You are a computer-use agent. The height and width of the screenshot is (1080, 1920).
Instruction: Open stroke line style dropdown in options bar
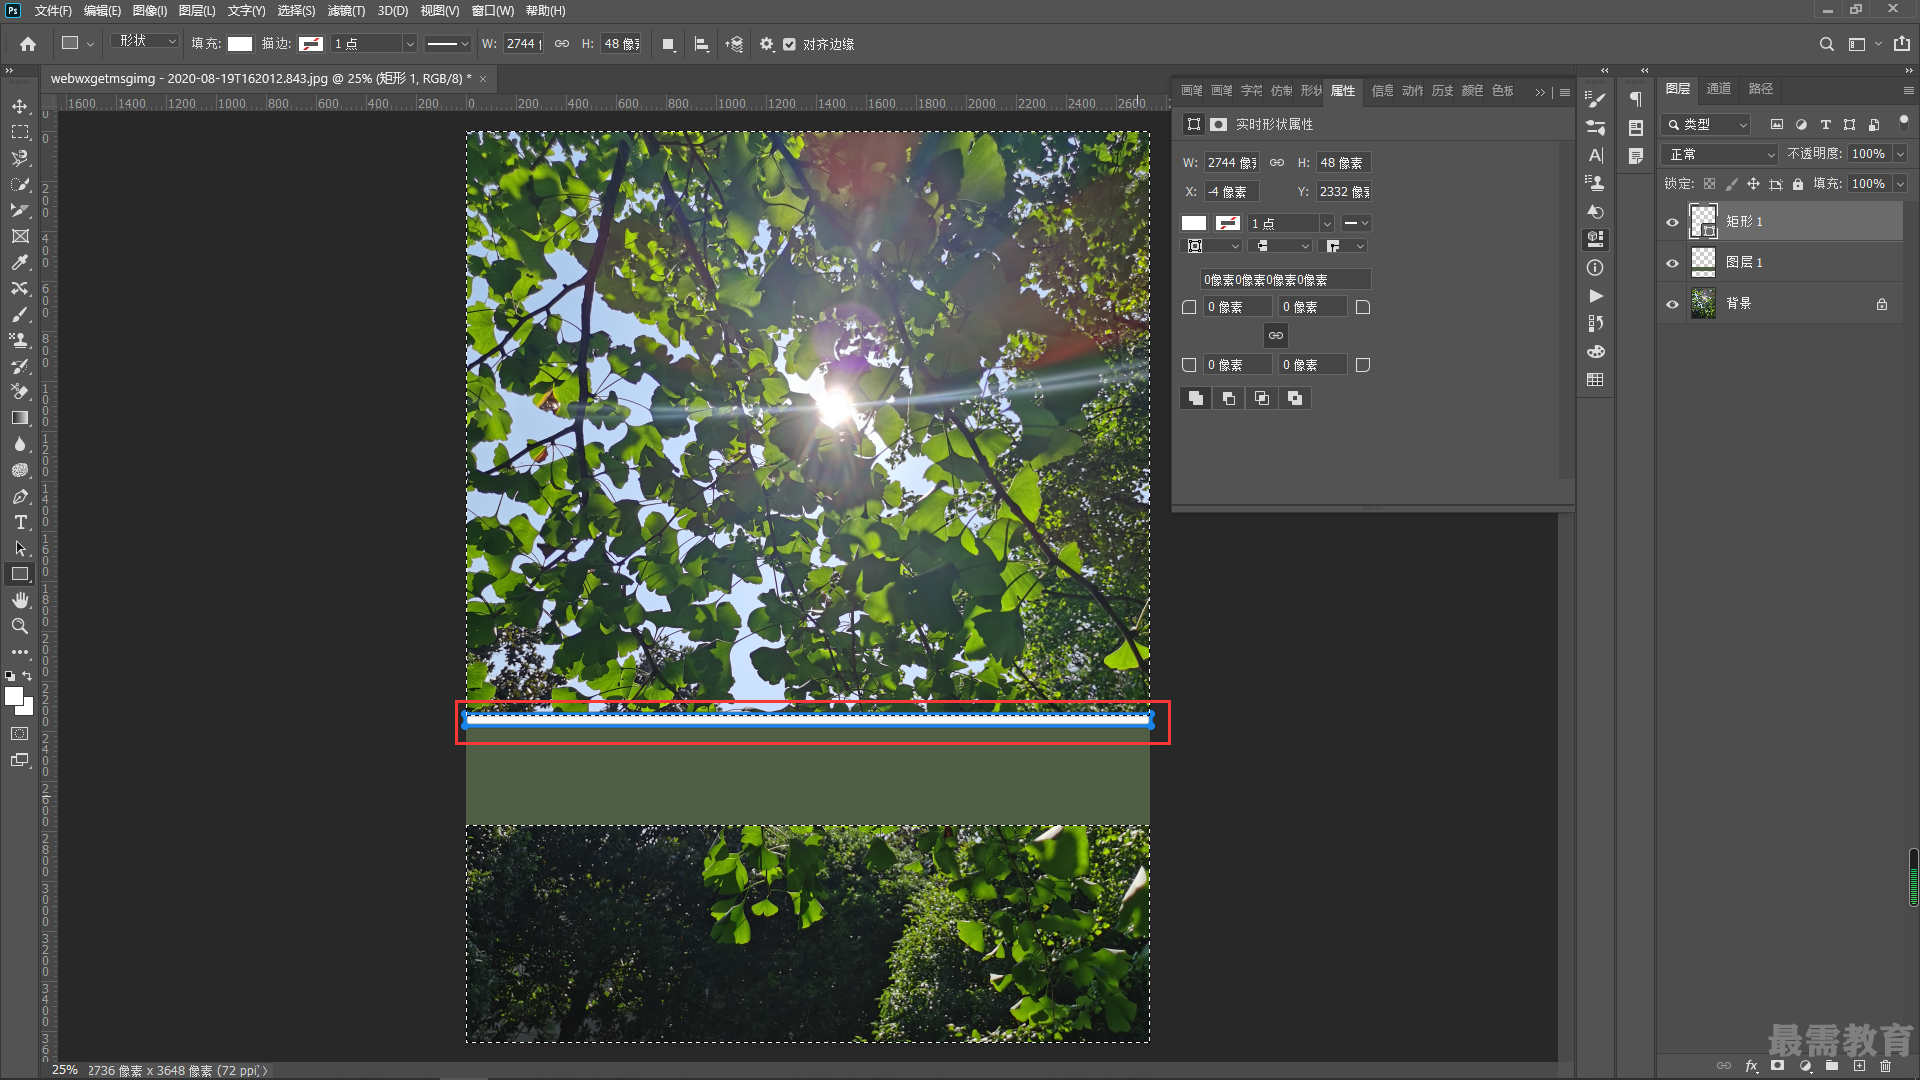[447, 44]
